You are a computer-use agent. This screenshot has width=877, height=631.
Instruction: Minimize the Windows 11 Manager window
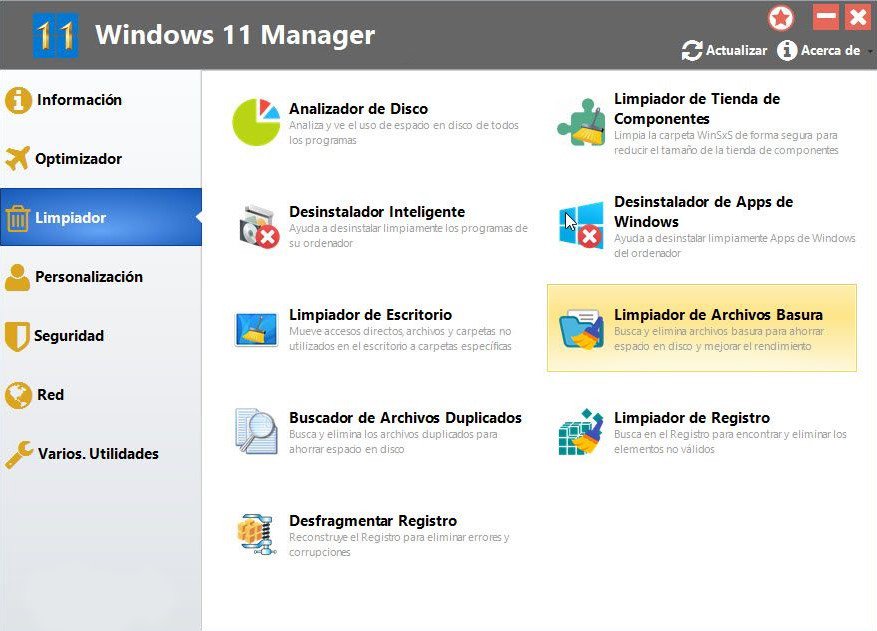click(826, 17)
